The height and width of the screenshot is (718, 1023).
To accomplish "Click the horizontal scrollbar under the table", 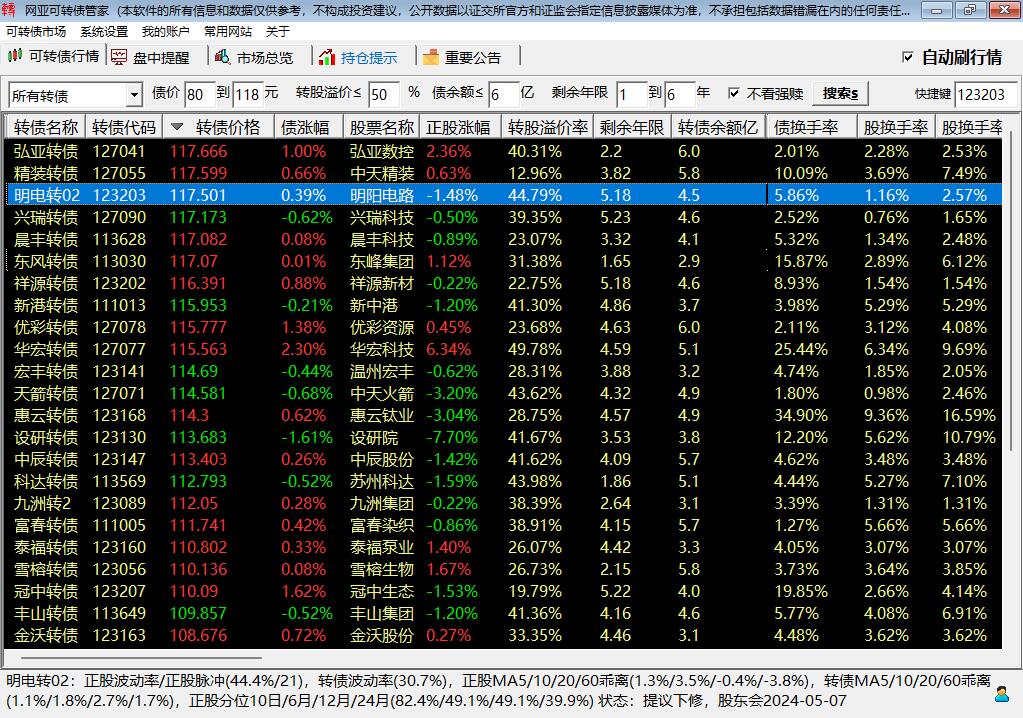I will [140, 657].
